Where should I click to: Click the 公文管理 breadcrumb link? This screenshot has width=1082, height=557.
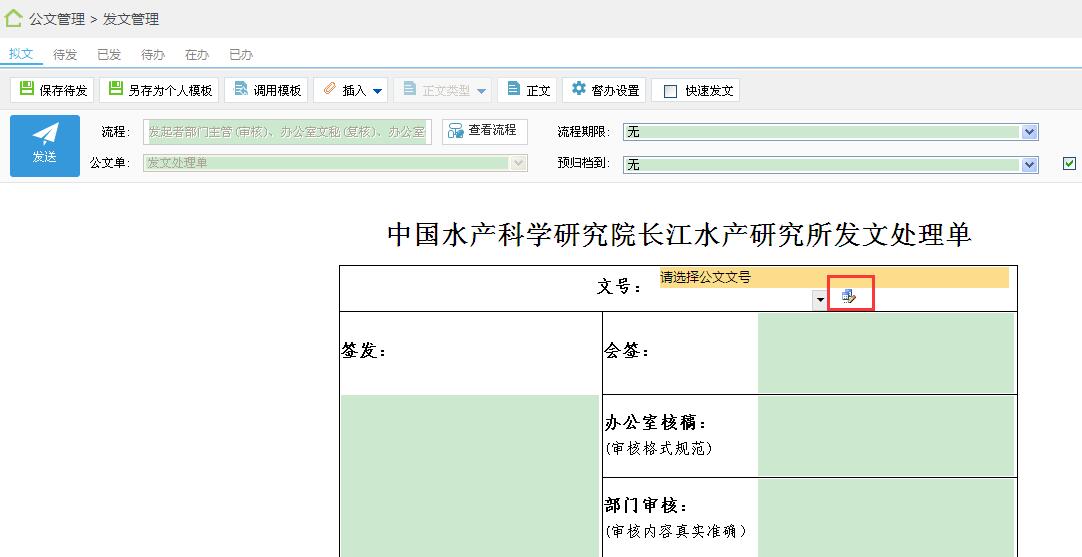[57, 19]
